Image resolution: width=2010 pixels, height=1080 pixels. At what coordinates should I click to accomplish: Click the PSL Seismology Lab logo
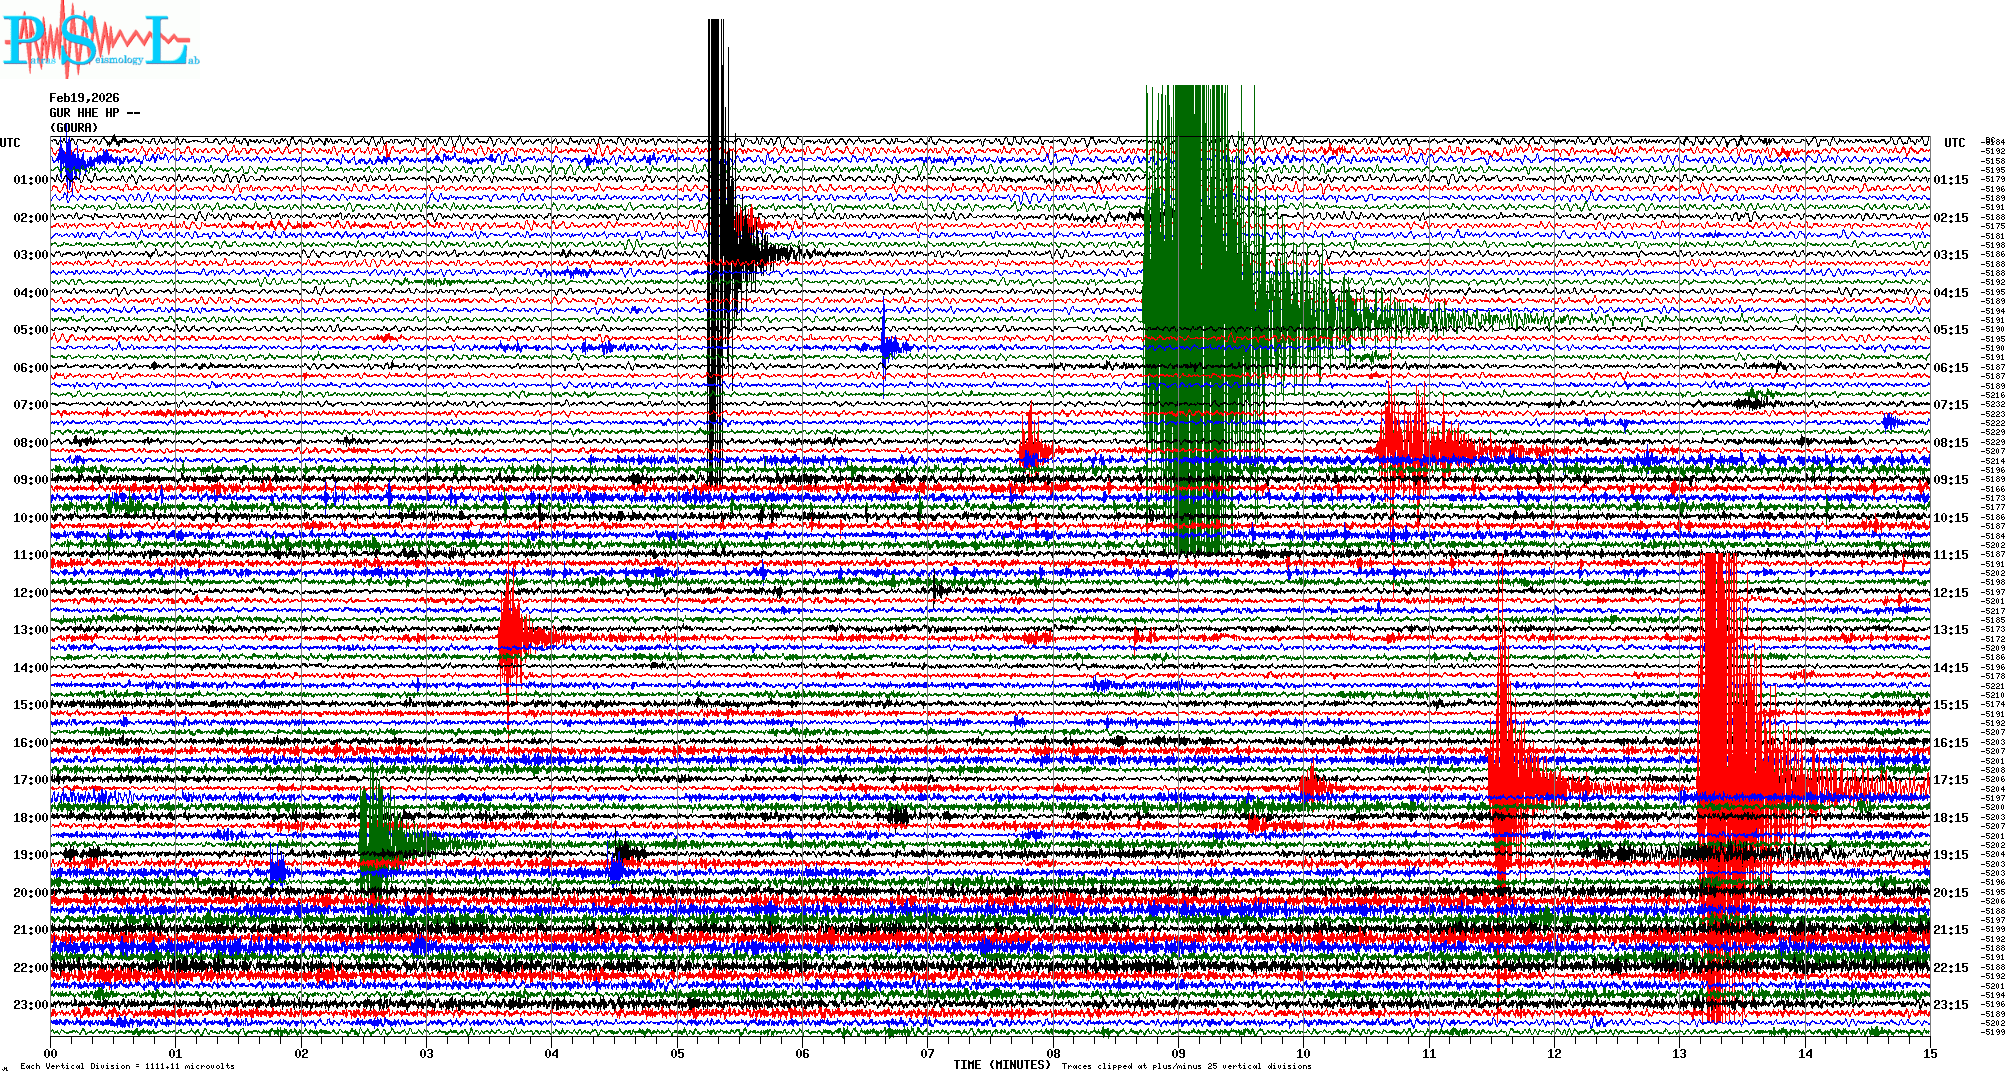(x=98, y=40)
